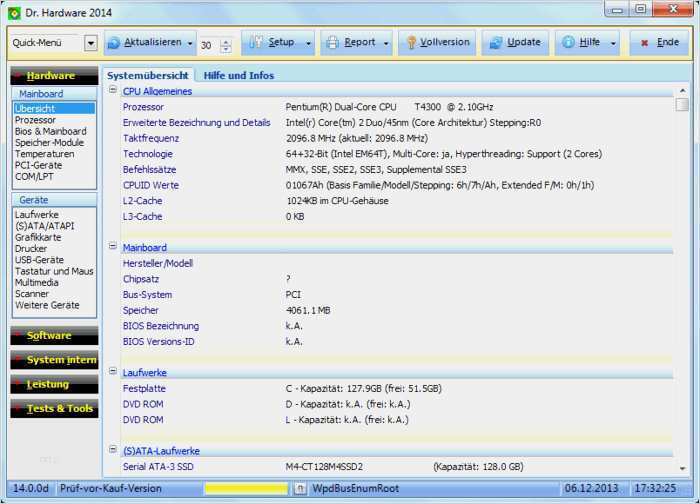Click the Aktualisieren refresh icon
The height and width of the screenshot is (504, 700).
point(113,43)
